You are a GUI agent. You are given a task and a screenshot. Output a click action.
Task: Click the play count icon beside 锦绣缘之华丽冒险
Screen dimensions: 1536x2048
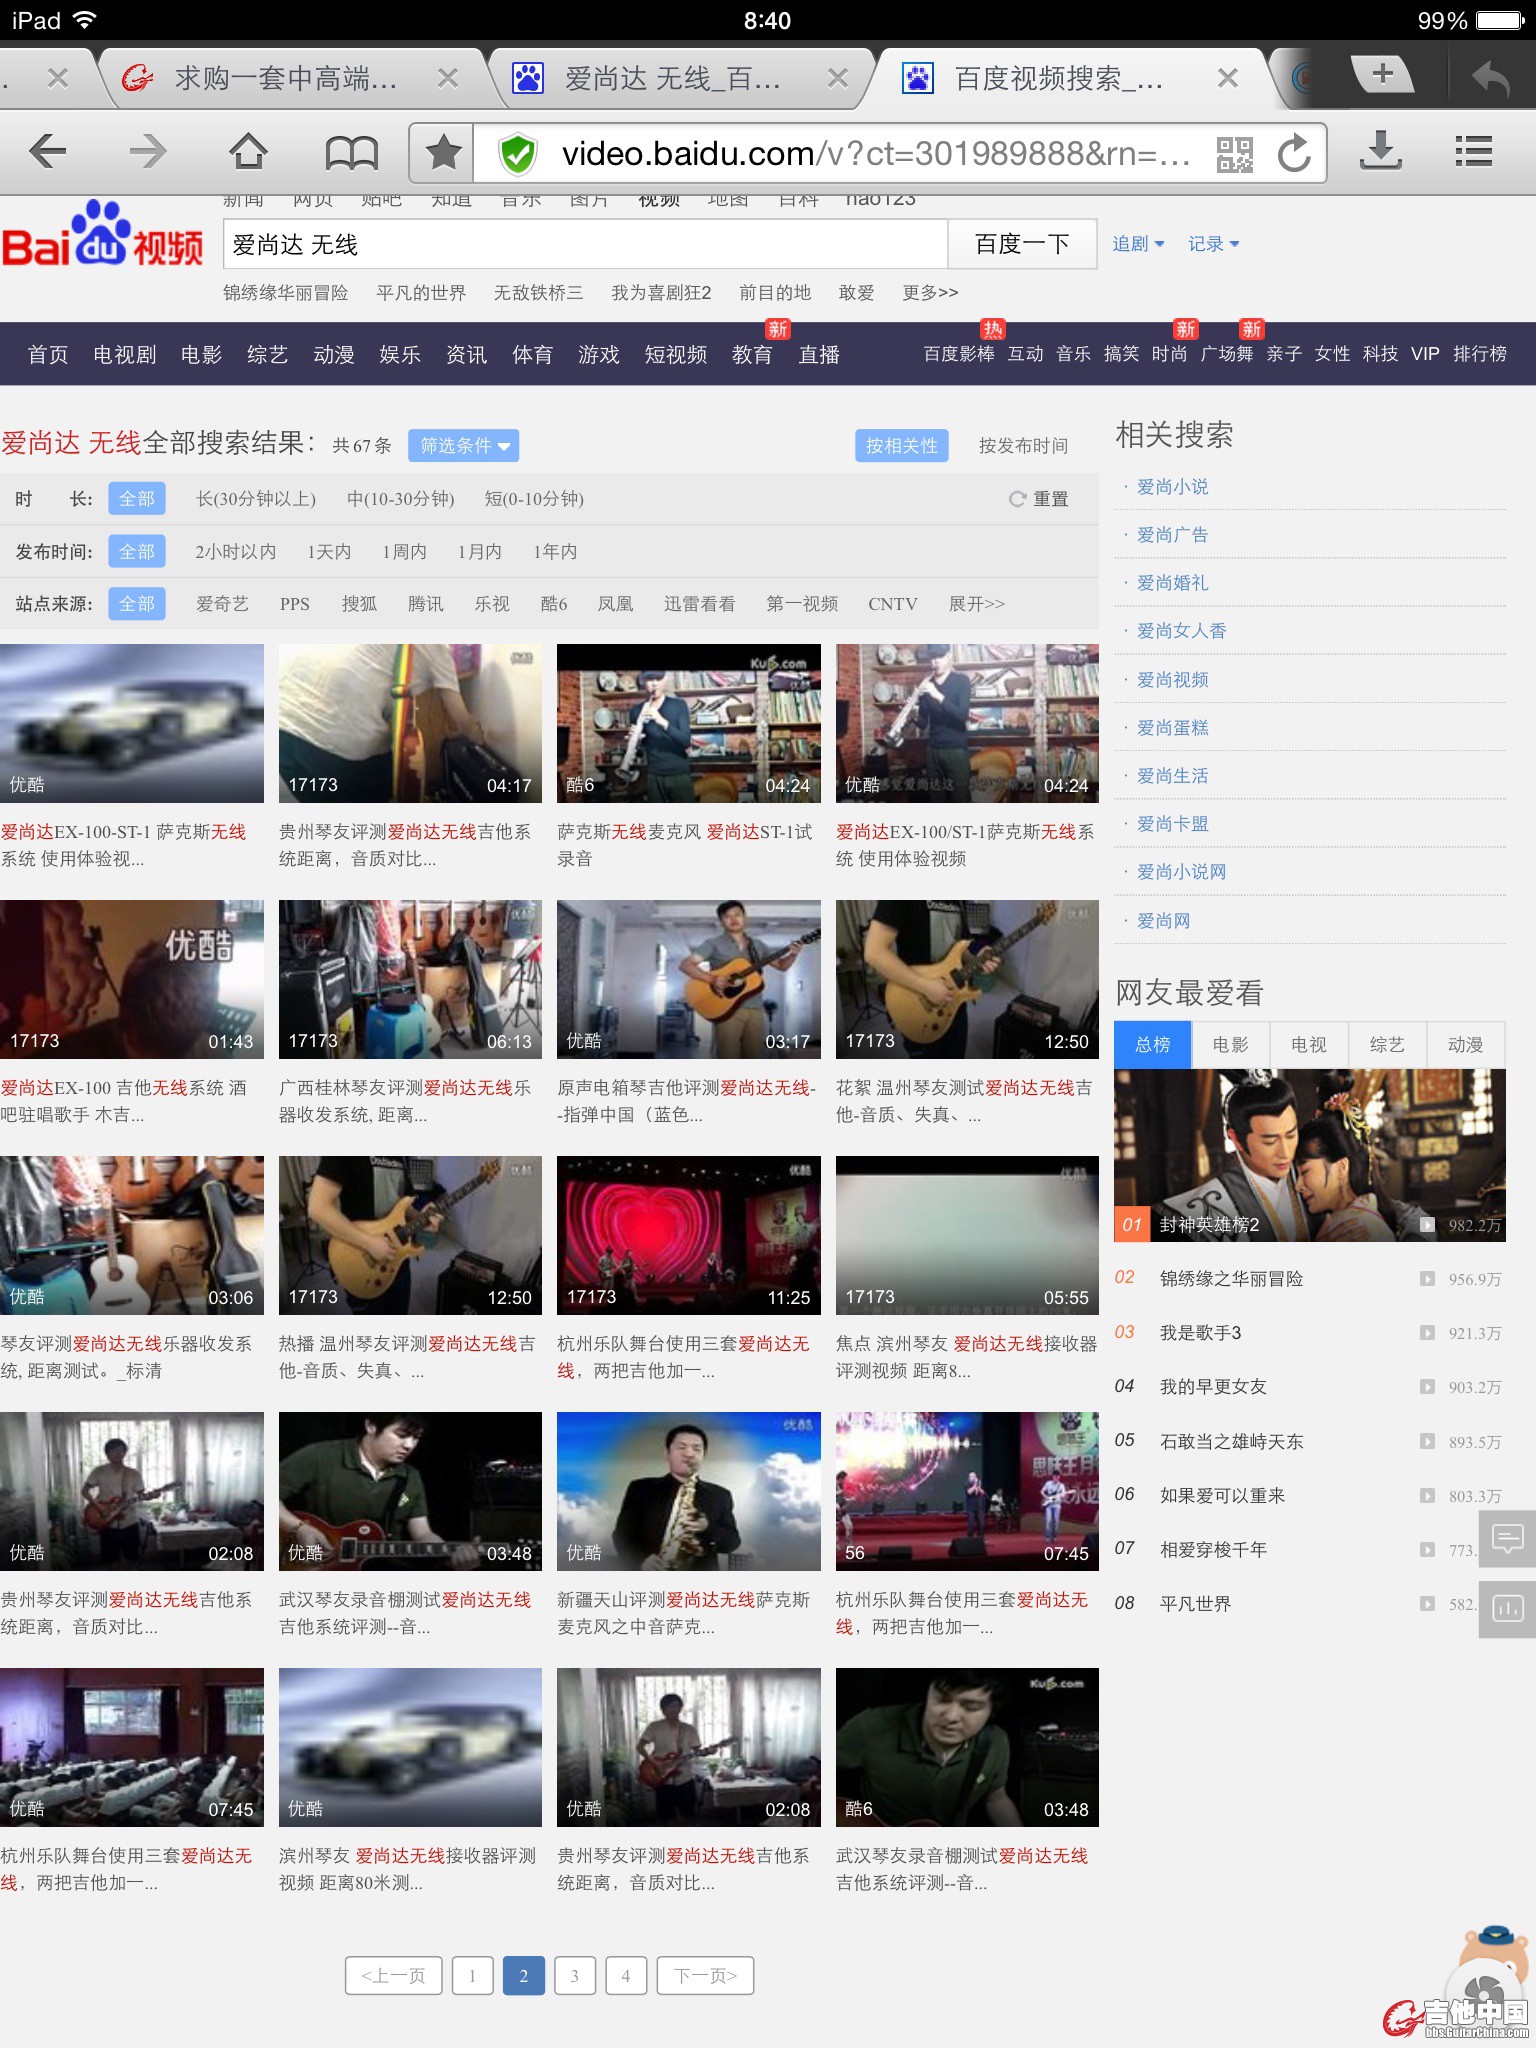pos(1427,1279)
